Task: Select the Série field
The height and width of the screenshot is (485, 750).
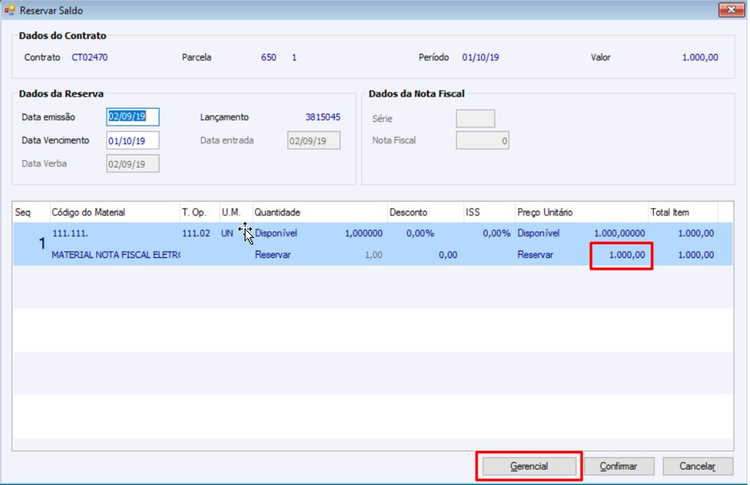Action: 475,119
